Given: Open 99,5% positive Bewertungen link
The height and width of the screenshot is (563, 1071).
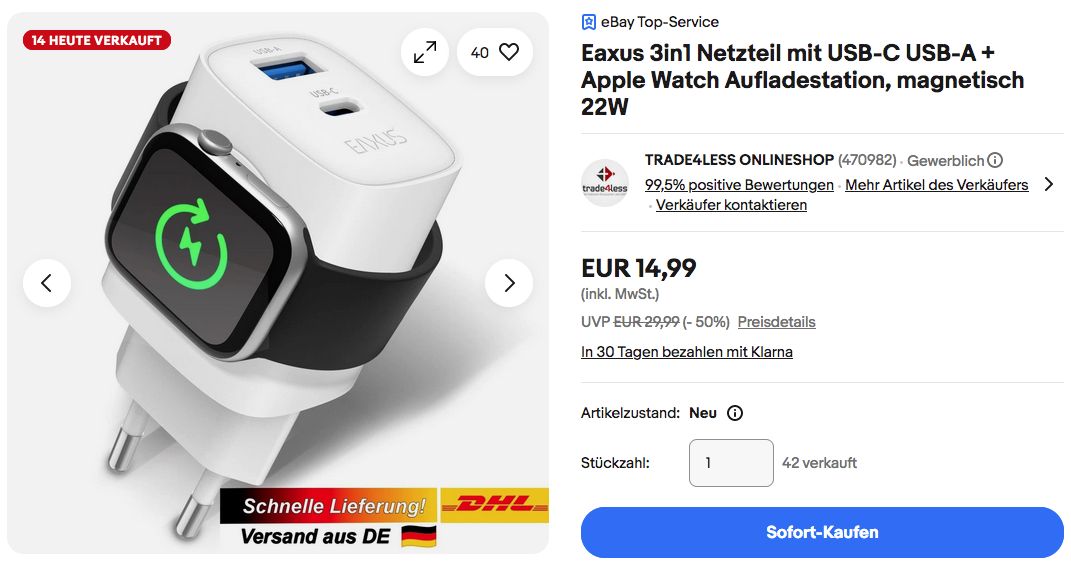Looking at the screenshot, I should pyautogui.click(x=739, y=184).
